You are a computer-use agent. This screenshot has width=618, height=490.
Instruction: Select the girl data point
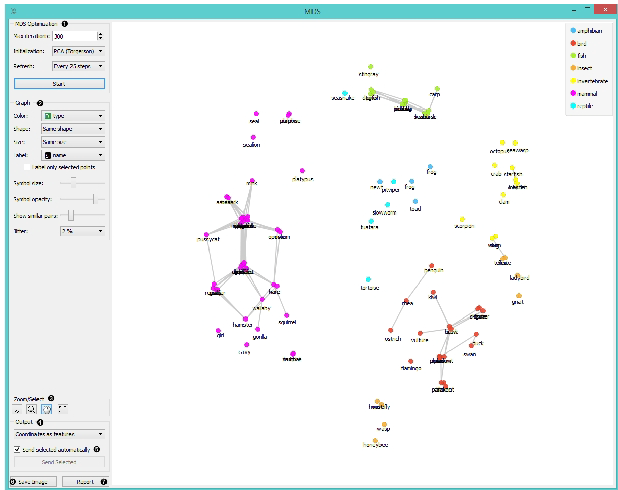[x=218, y=330]
